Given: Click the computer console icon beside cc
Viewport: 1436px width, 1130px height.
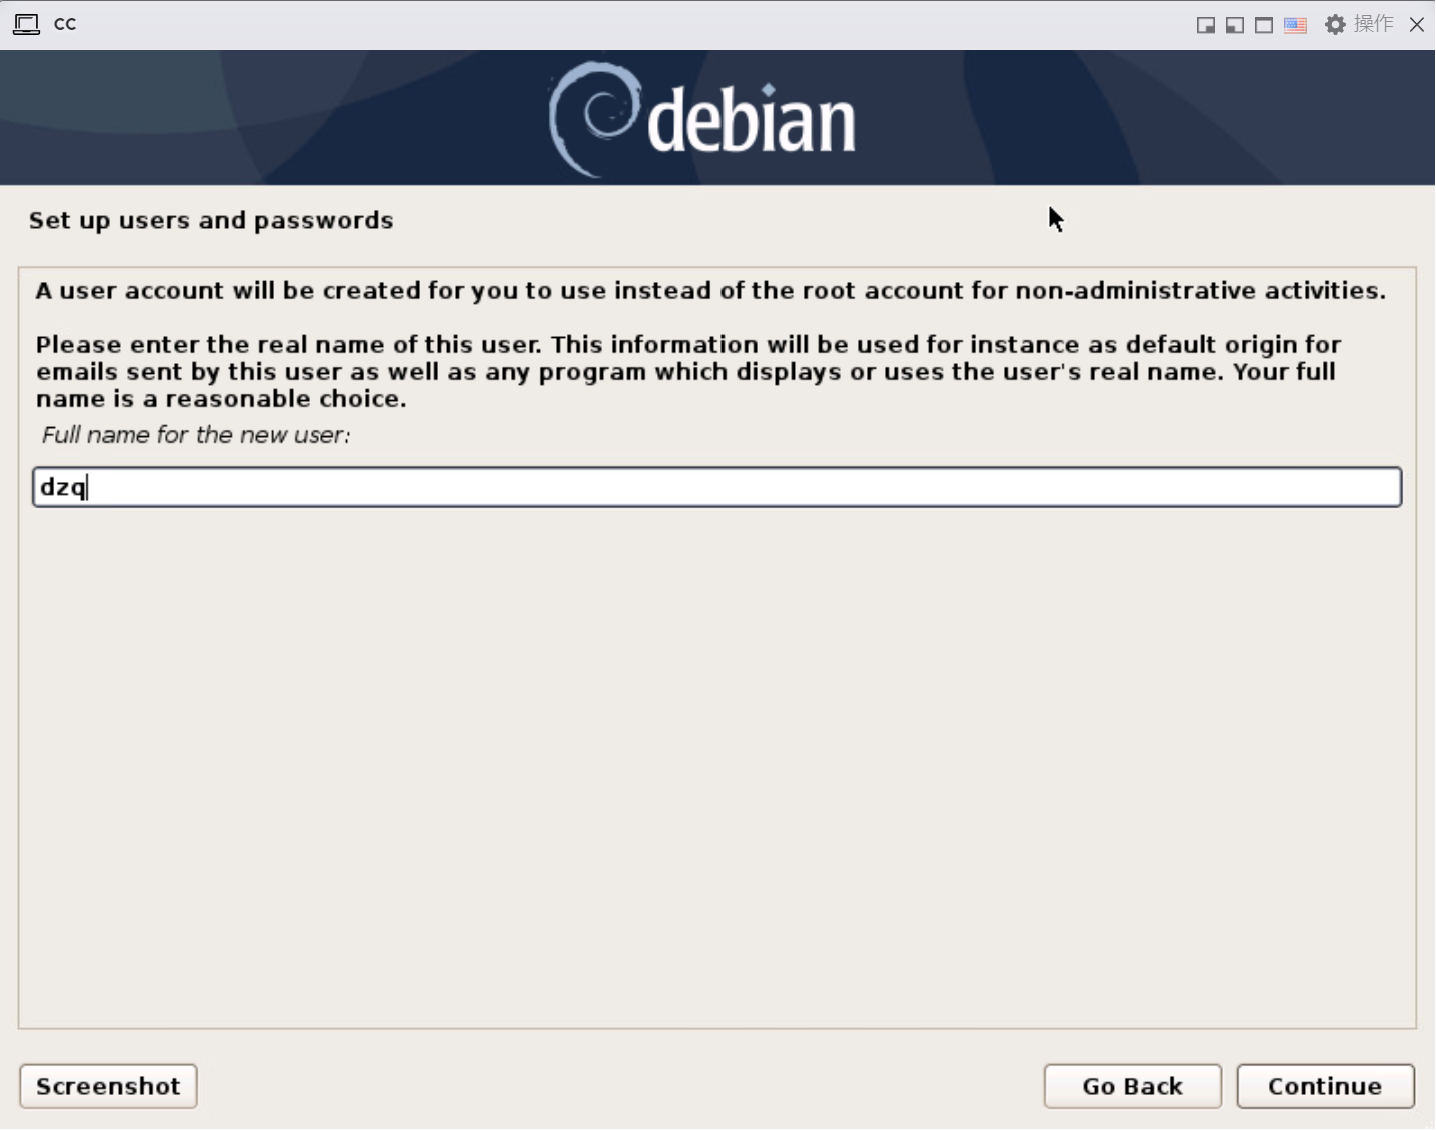Looking at the screenshot, I should coord(26,24).
